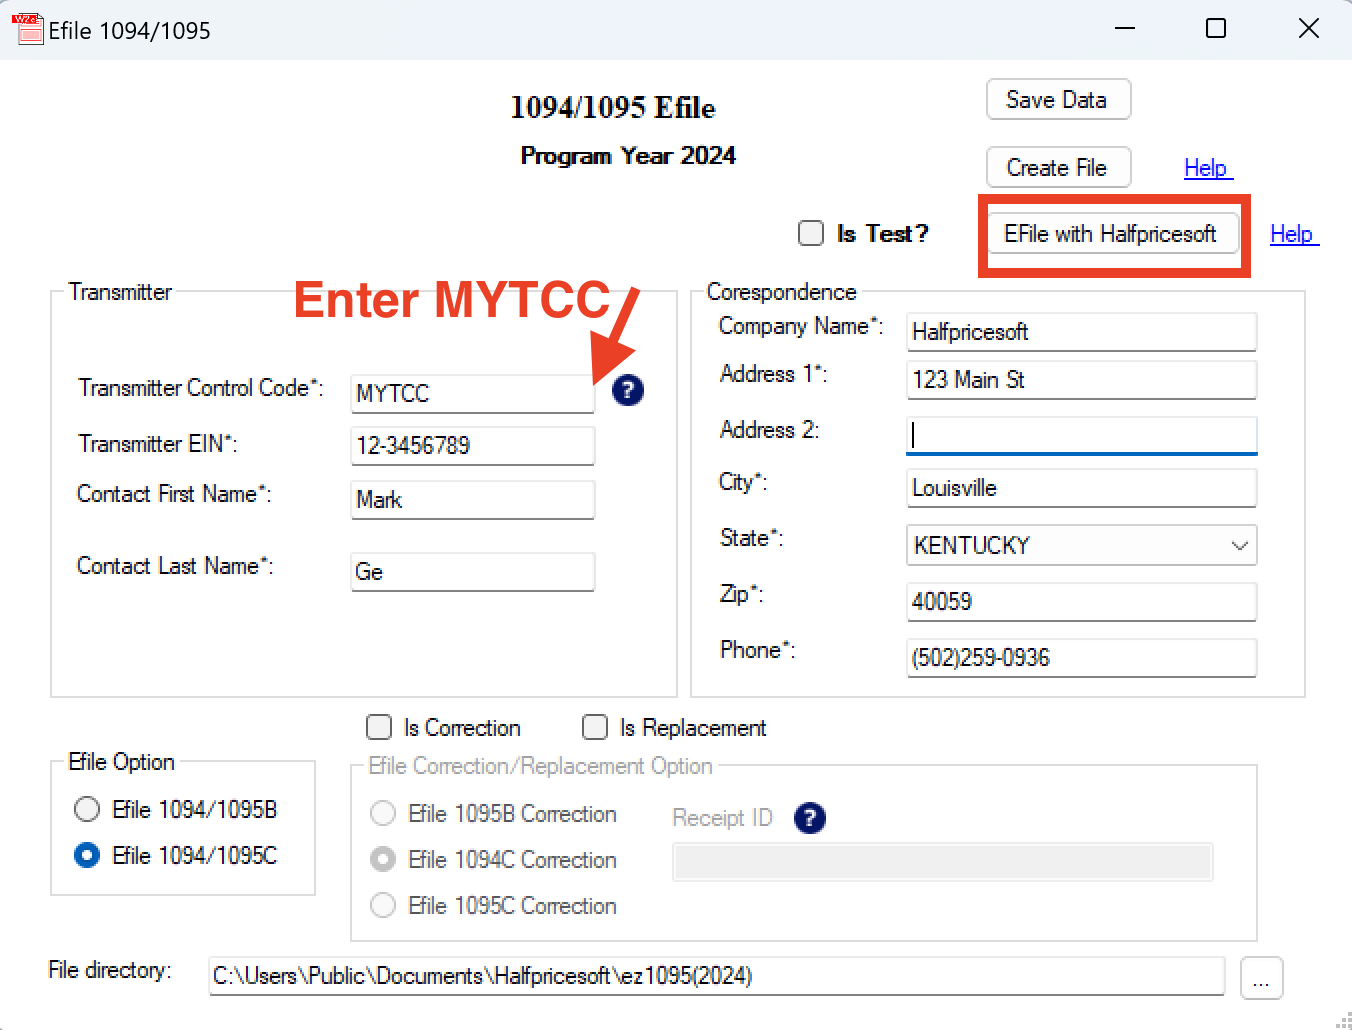Click the Company Name field
The image size is (1352, 1030).
[x=1081, y=331]
